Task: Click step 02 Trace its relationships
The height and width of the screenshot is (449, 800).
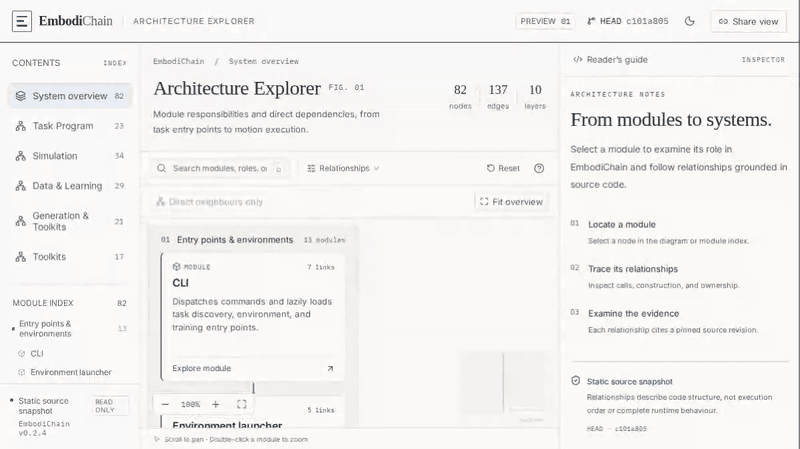Action: pyautogui.click(x=679, y=277)
